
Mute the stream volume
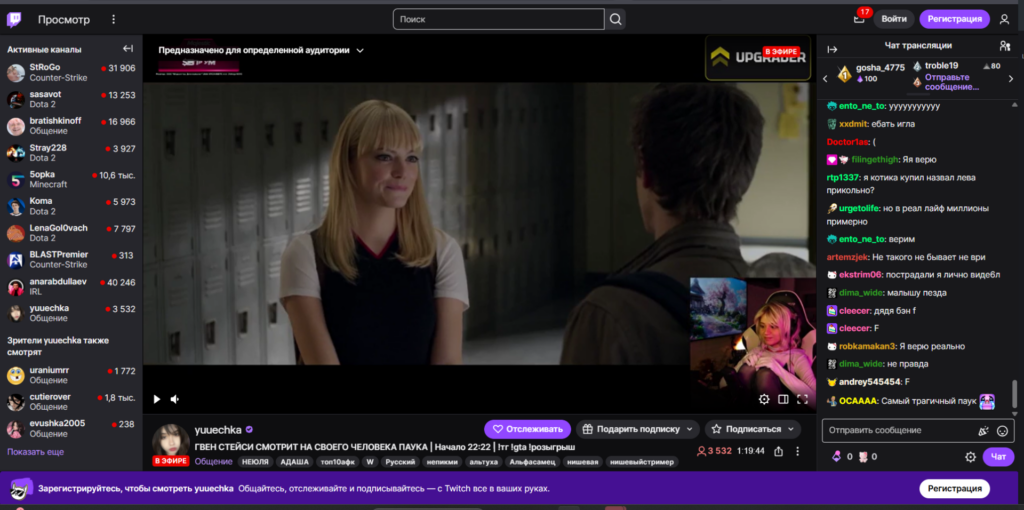pyautogui.click(x=175, y=399)
